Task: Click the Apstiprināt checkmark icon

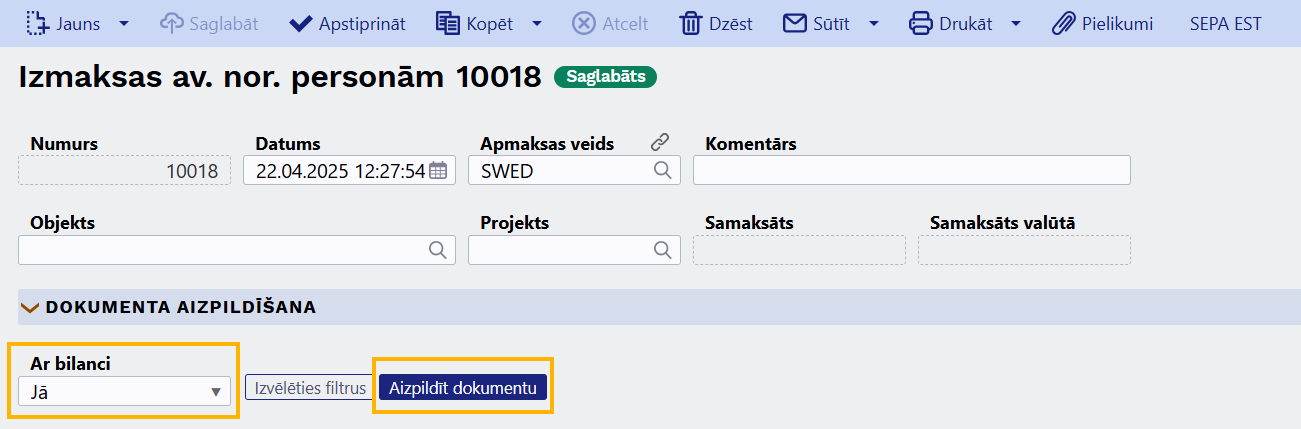Action: click(x=300, y=23)
